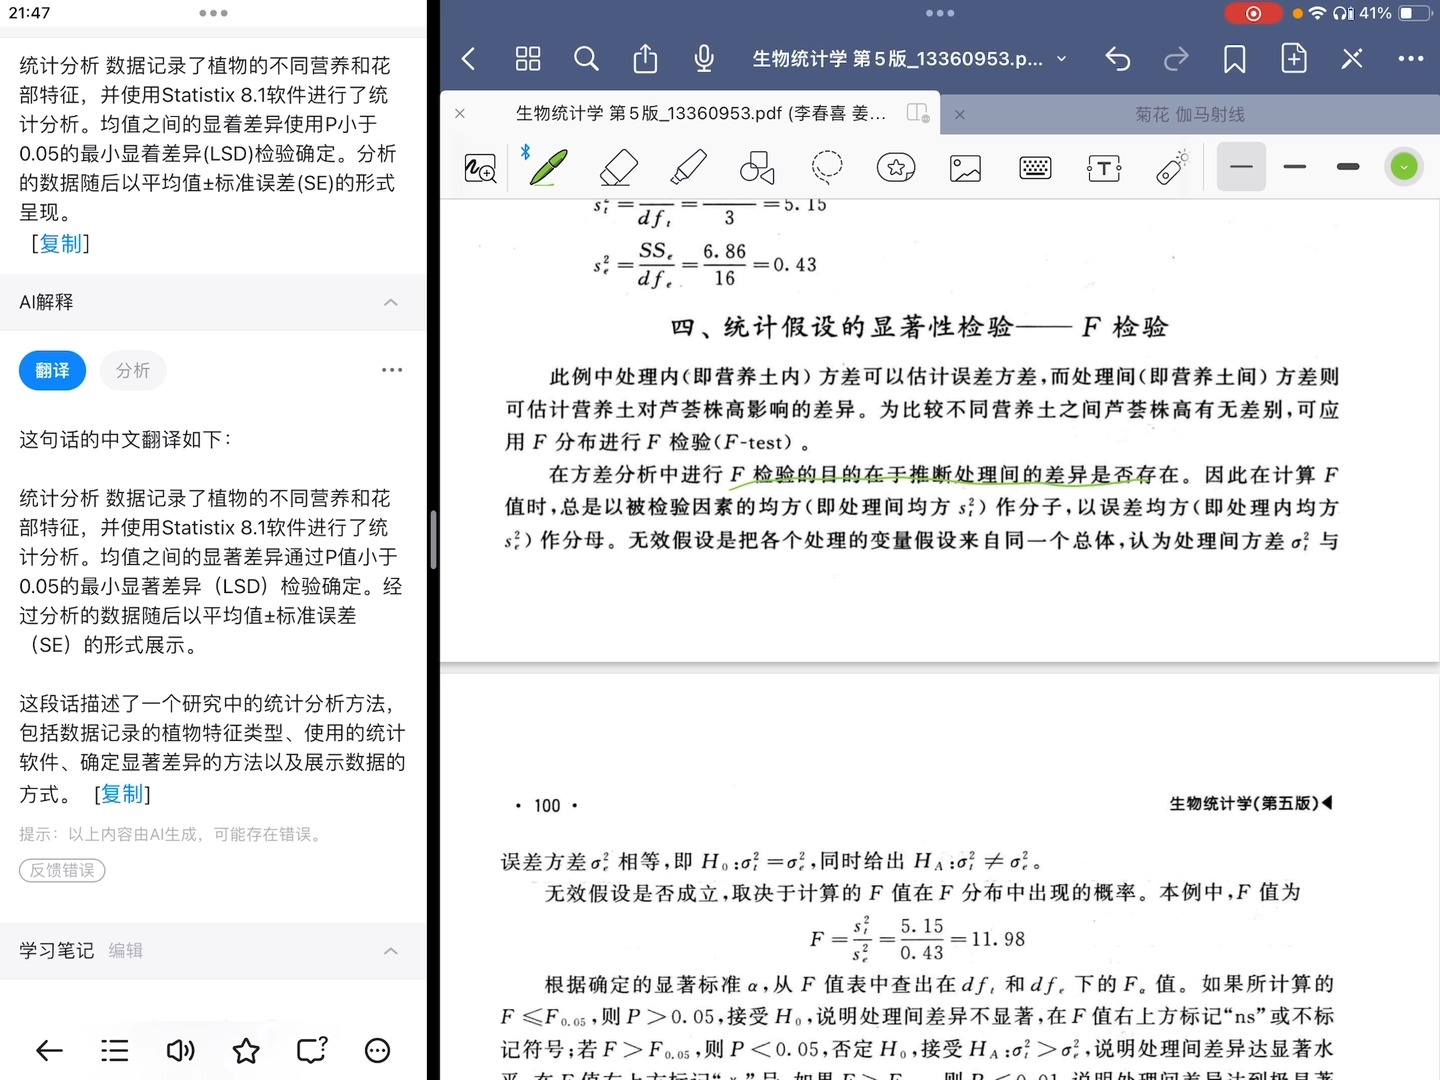1440x1080 pixels.
Task: Open split view icon on the tab
Action: tap(918, 113)
